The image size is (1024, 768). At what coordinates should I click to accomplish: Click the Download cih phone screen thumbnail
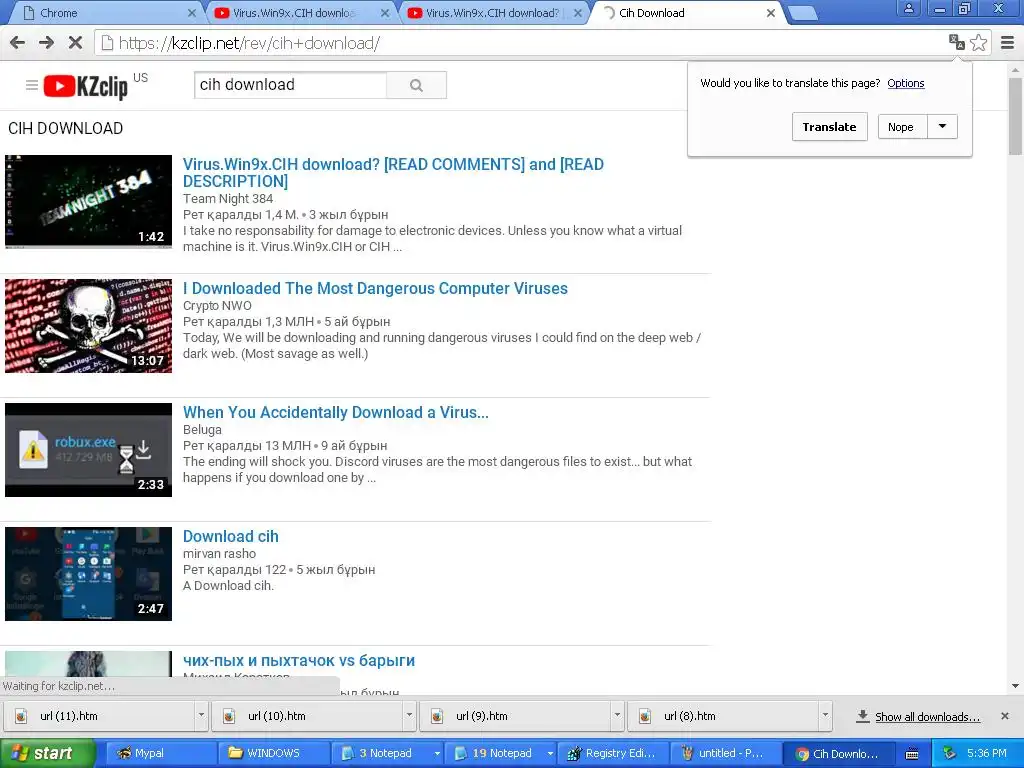[88, 573]
